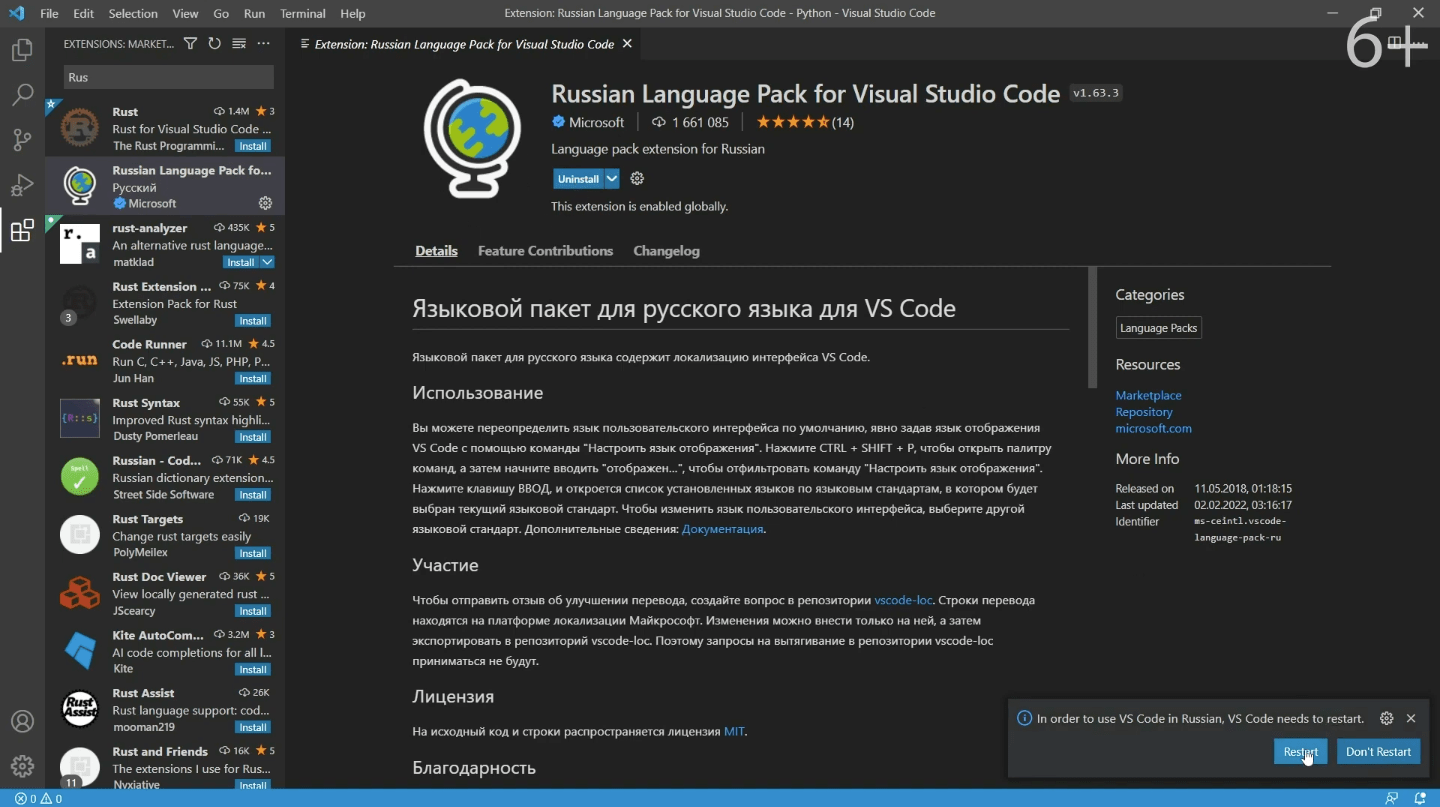1440x807 pixels.
Task: Open the microsoft.com link
Action: pyautogui.click(x=1153, y=428)
